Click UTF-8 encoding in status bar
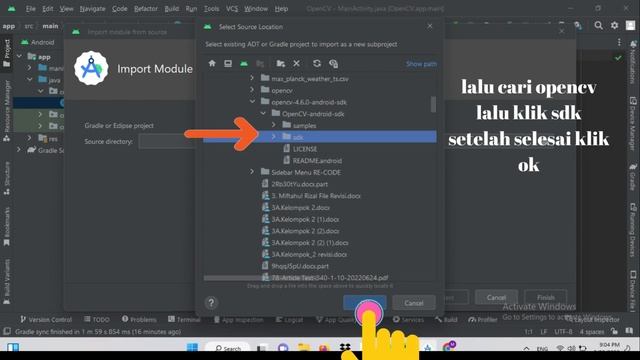640x360 pixels. (x=563, y=331)
